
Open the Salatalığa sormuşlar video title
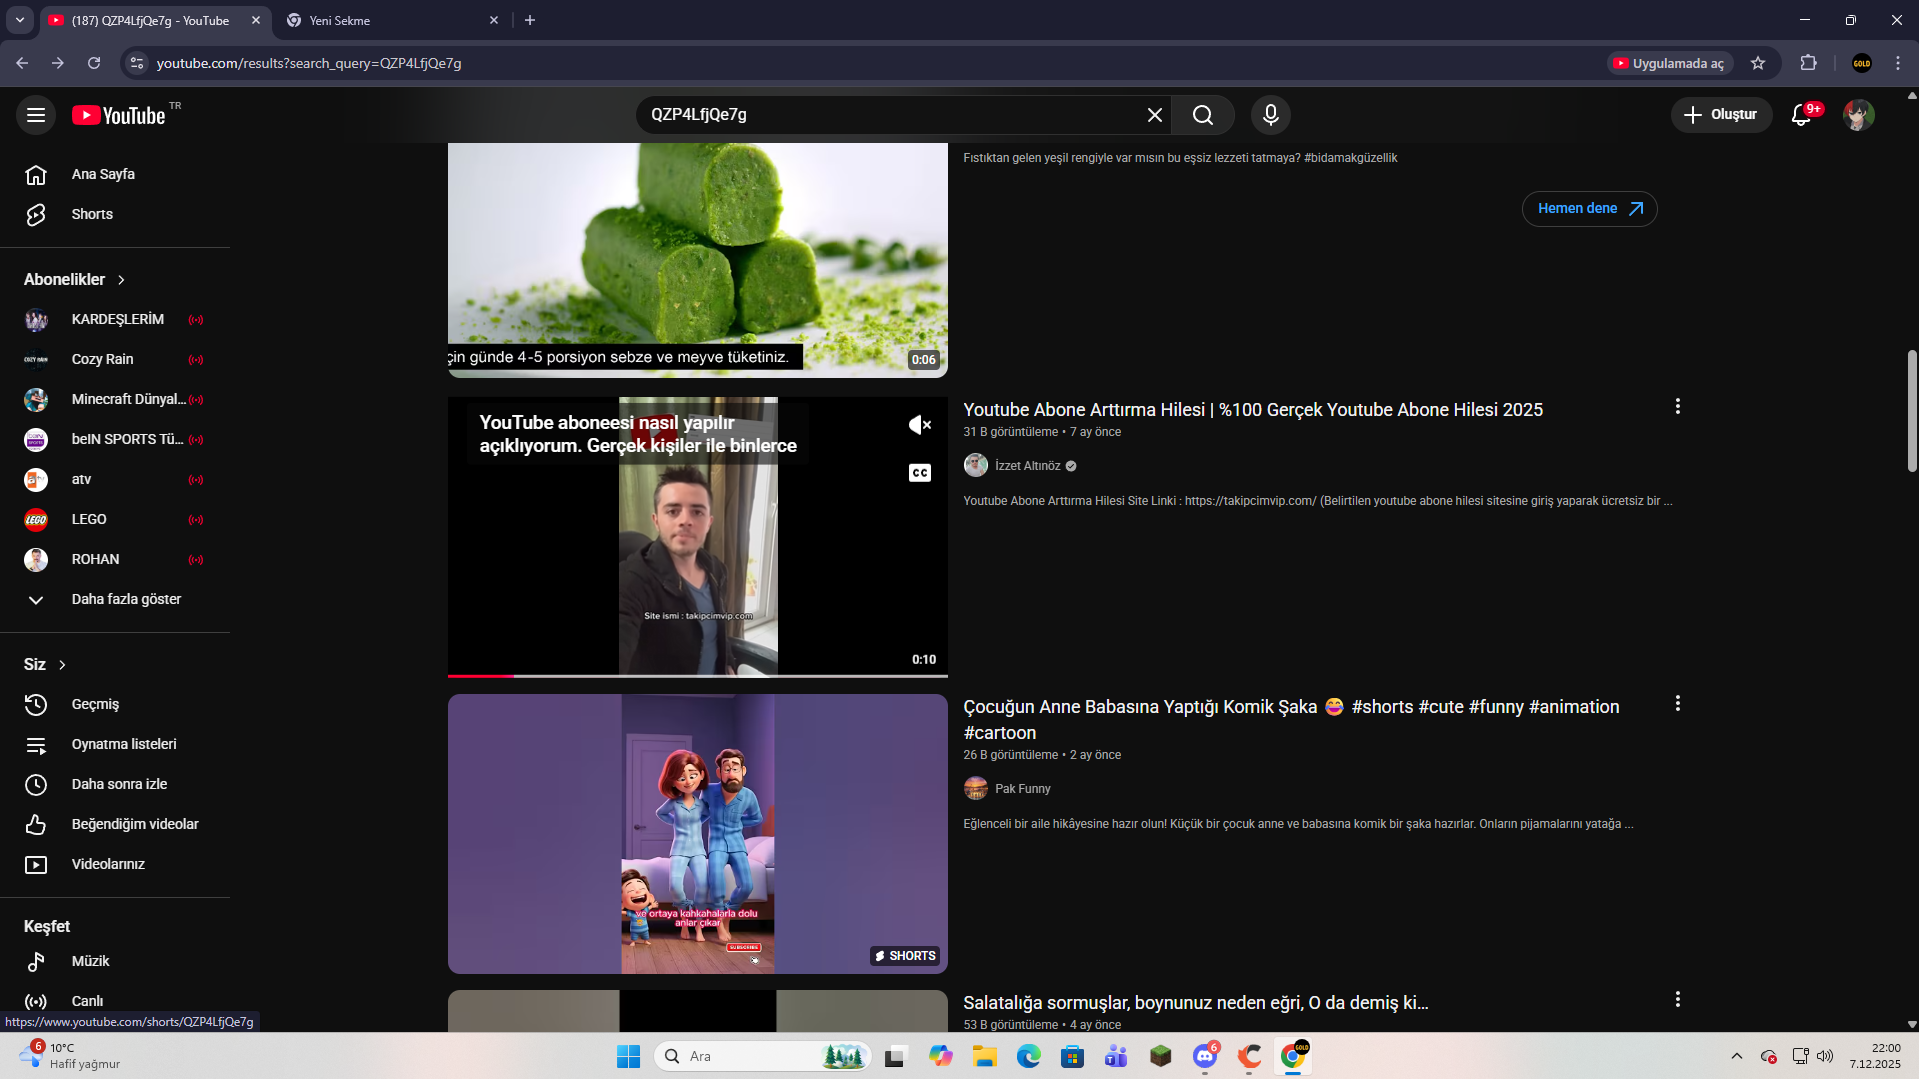pos(1195,1003)
